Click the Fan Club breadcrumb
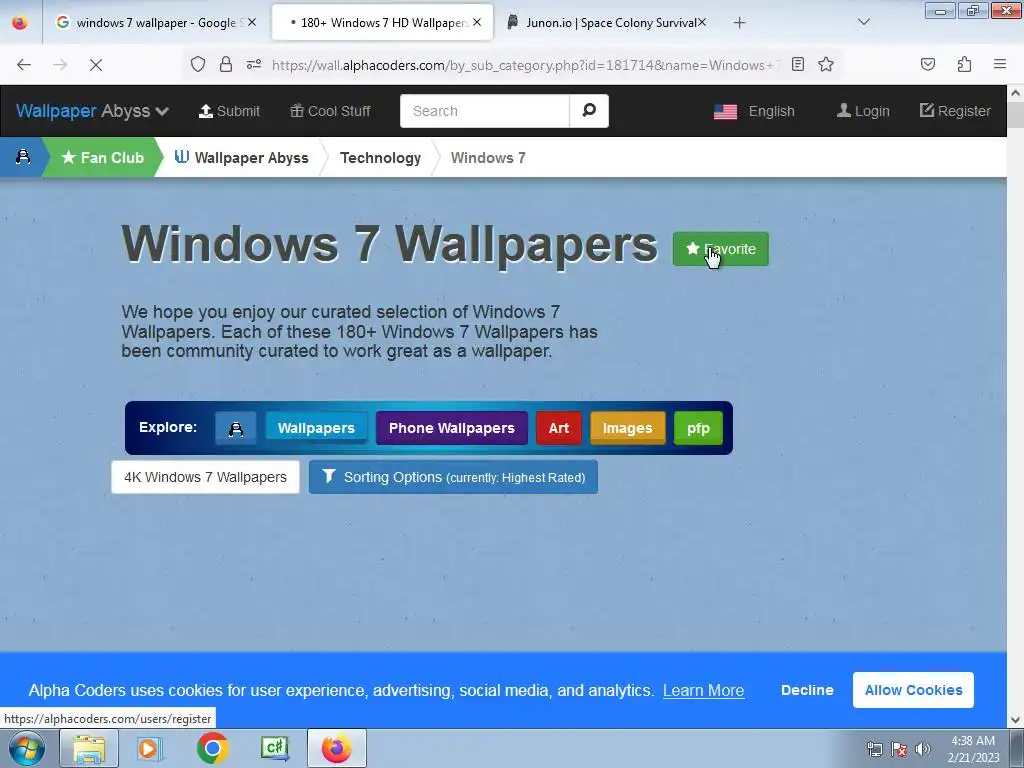Viewport: 1024px width, 768px height. coord(103,157)
